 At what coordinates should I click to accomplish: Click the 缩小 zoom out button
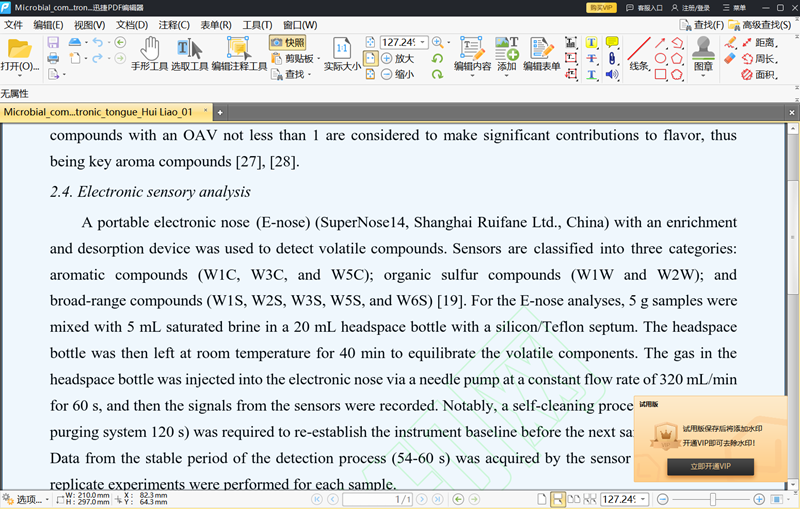[x=397, y=74]
